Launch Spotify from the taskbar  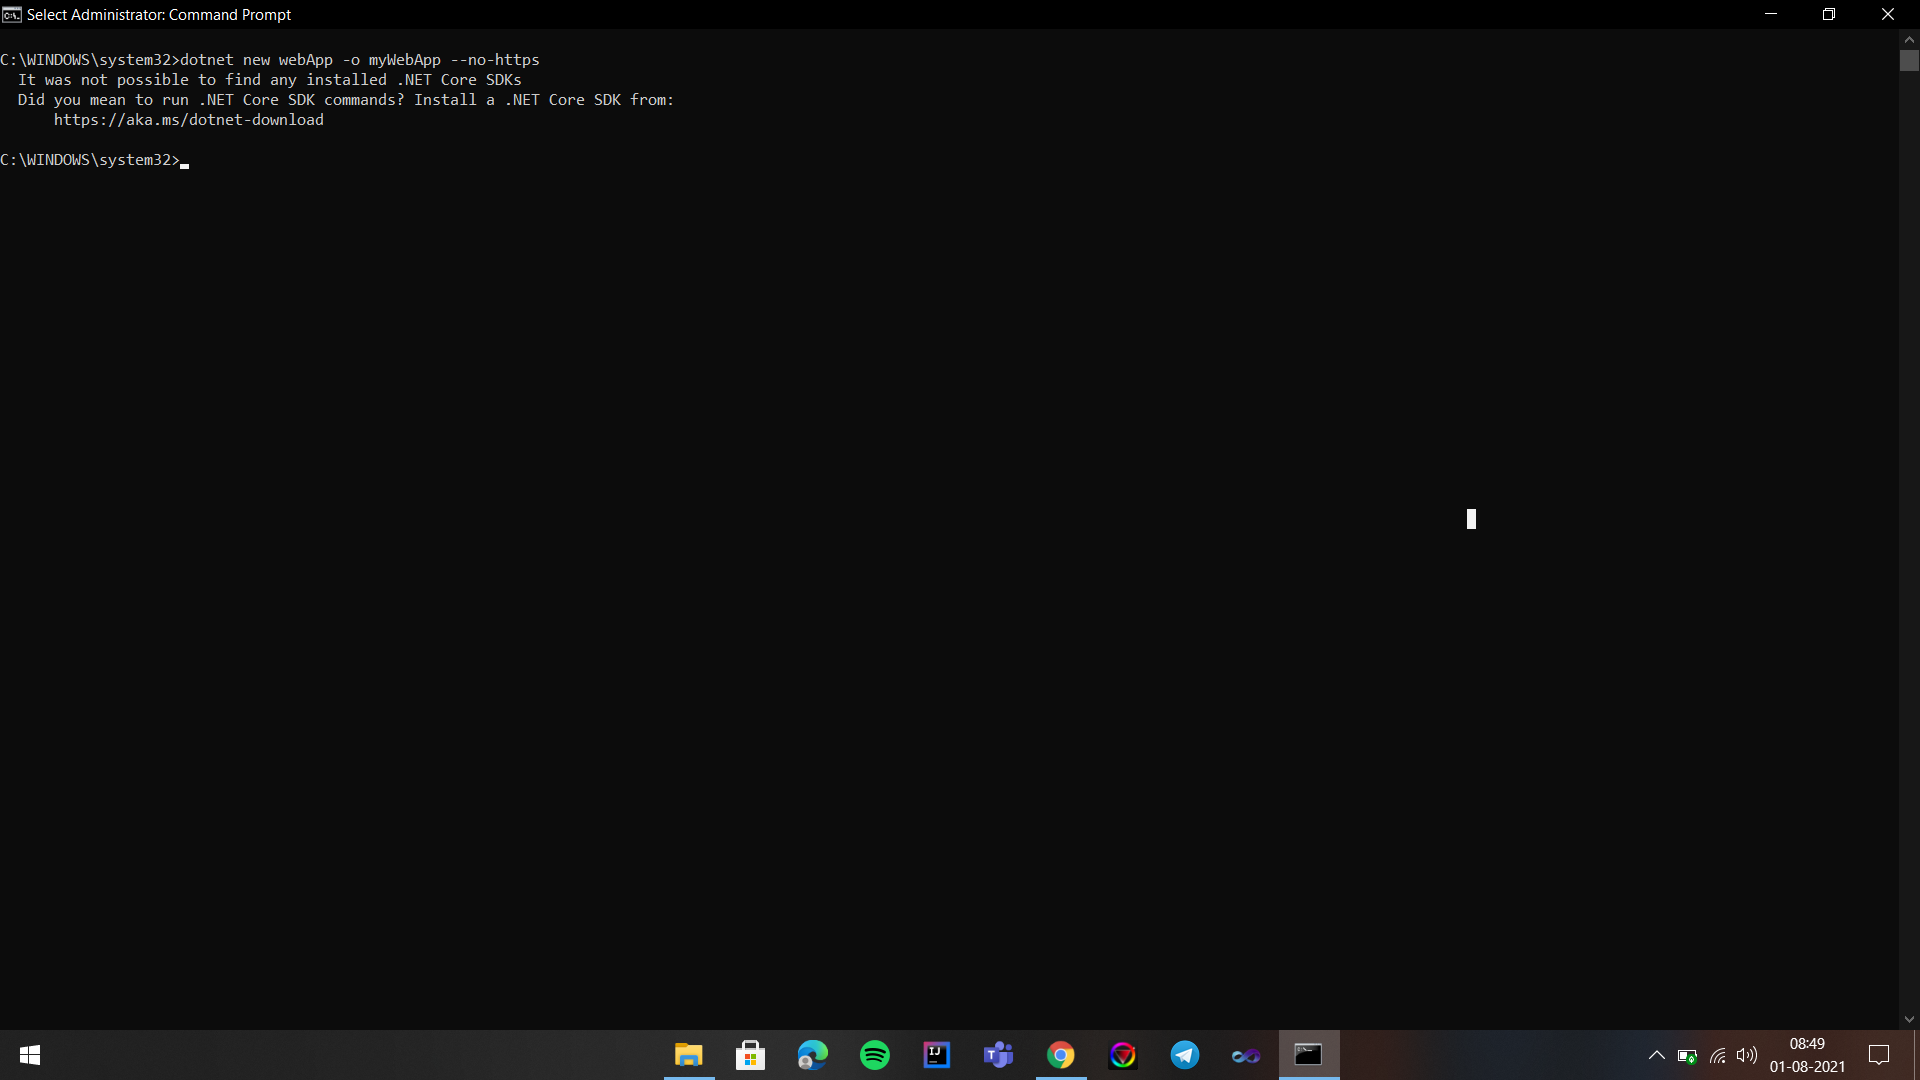(x=874, y=1055)
